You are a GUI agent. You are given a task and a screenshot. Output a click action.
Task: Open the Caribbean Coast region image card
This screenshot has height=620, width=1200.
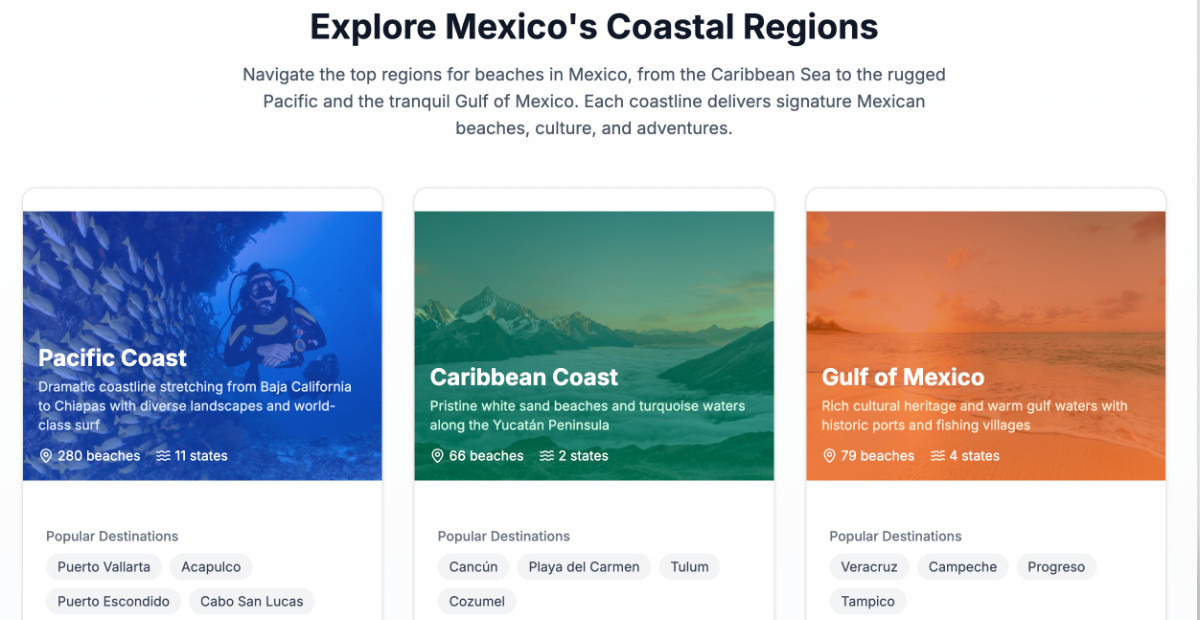click(594, 300)
